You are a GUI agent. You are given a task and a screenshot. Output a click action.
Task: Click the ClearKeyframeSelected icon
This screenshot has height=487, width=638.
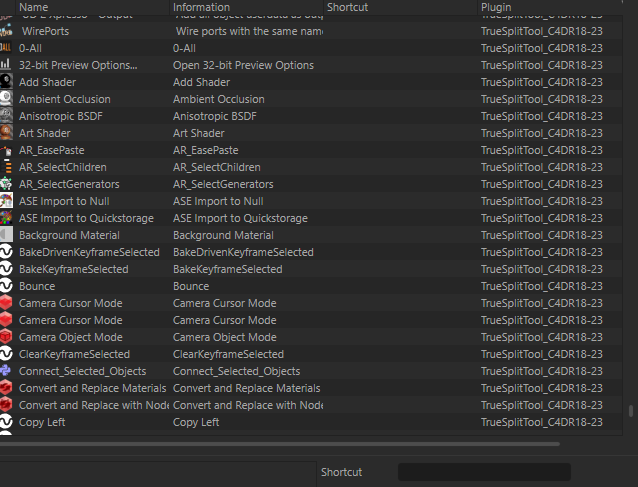point(6,354)
